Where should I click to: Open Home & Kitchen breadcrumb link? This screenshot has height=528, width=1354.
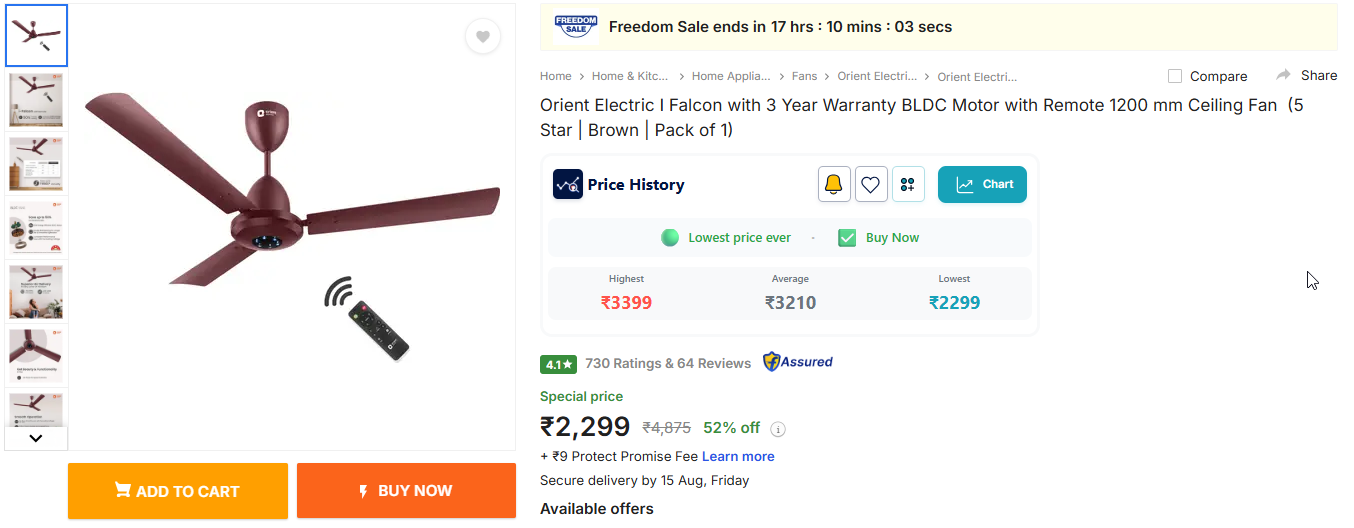pos(630,76)
